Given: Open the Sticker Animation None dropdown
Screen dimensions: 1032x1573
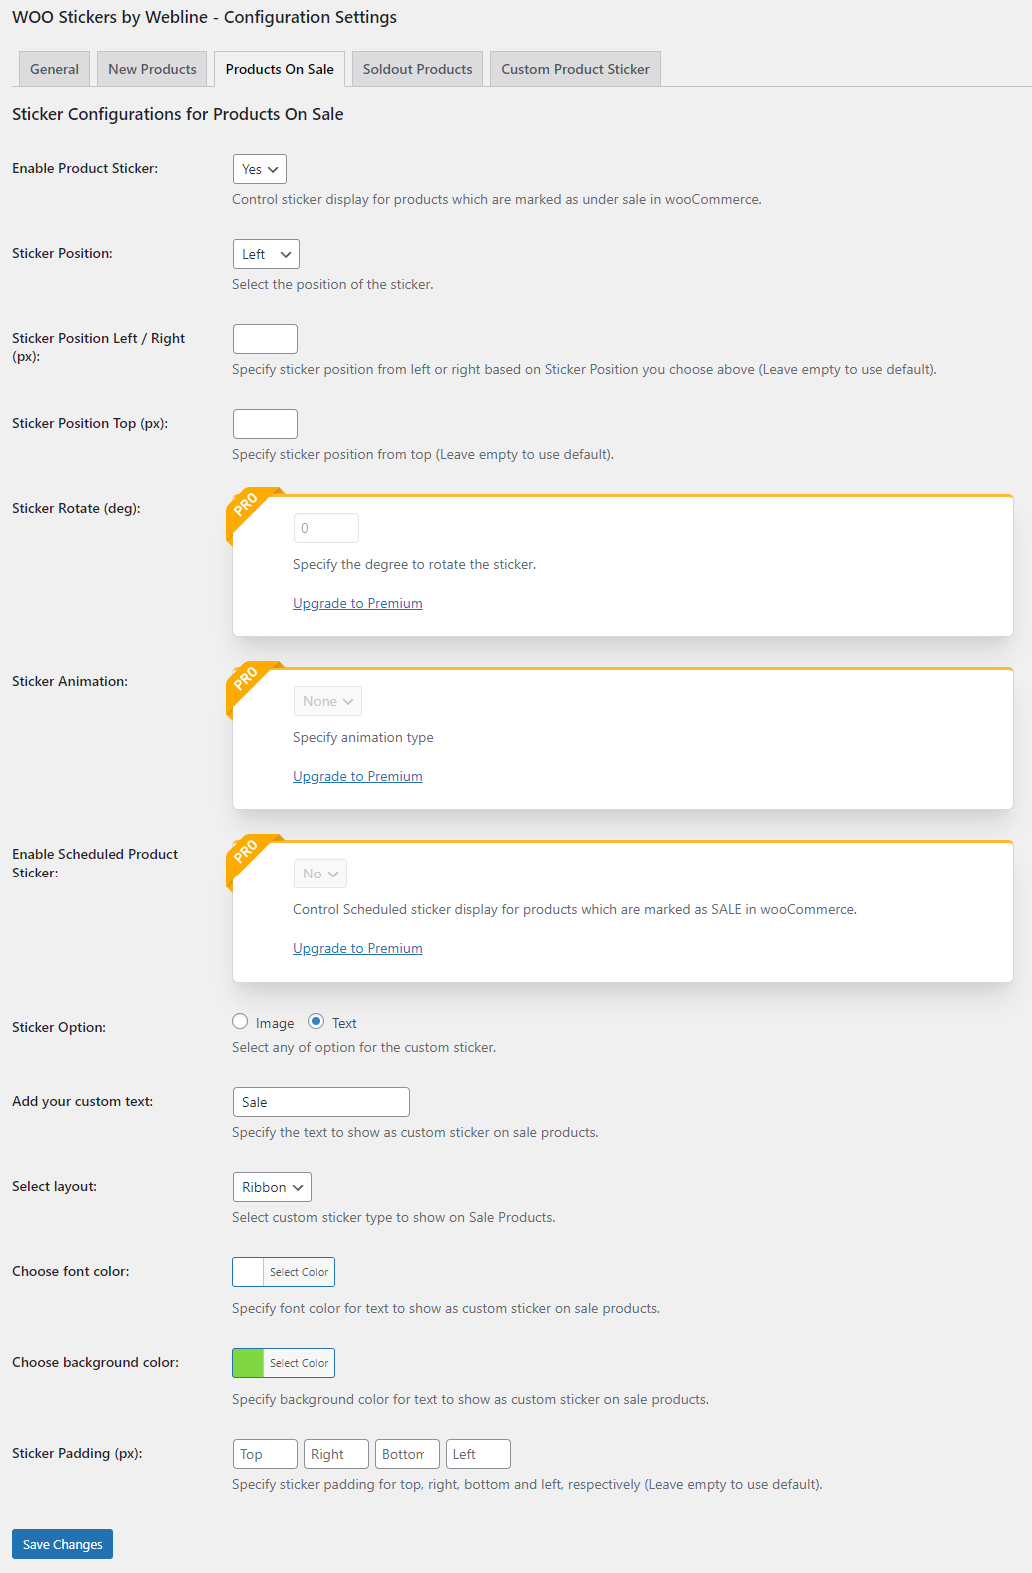Looking at the screenshot, I should [328, 701].
